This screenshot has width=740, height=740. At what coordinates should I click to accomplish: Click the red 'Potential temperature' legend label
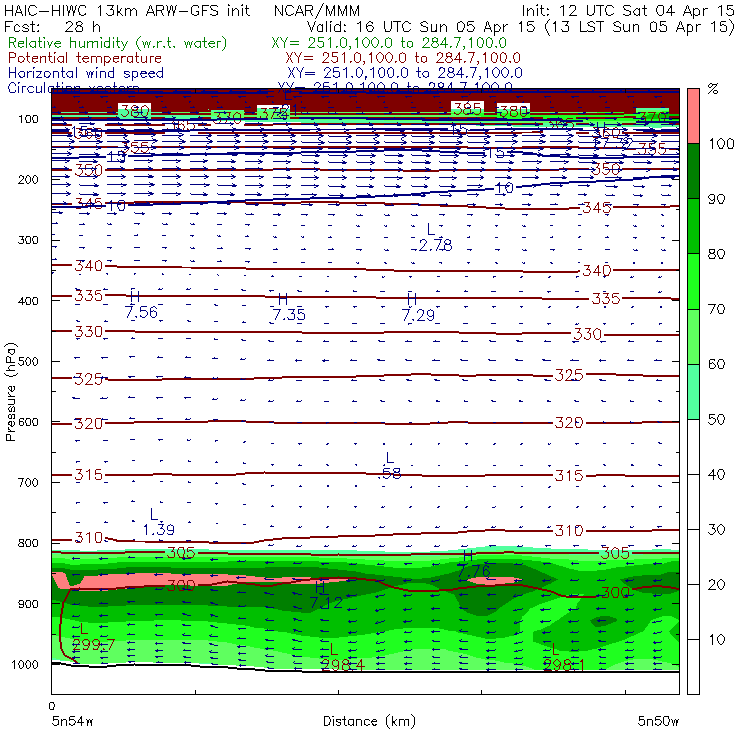pos(85,58)
